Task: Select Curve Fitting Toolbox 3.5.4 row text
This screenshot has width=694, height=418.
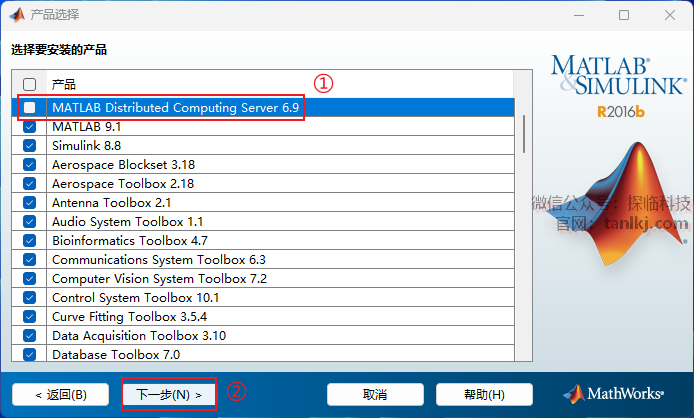Action: [130, 317]
